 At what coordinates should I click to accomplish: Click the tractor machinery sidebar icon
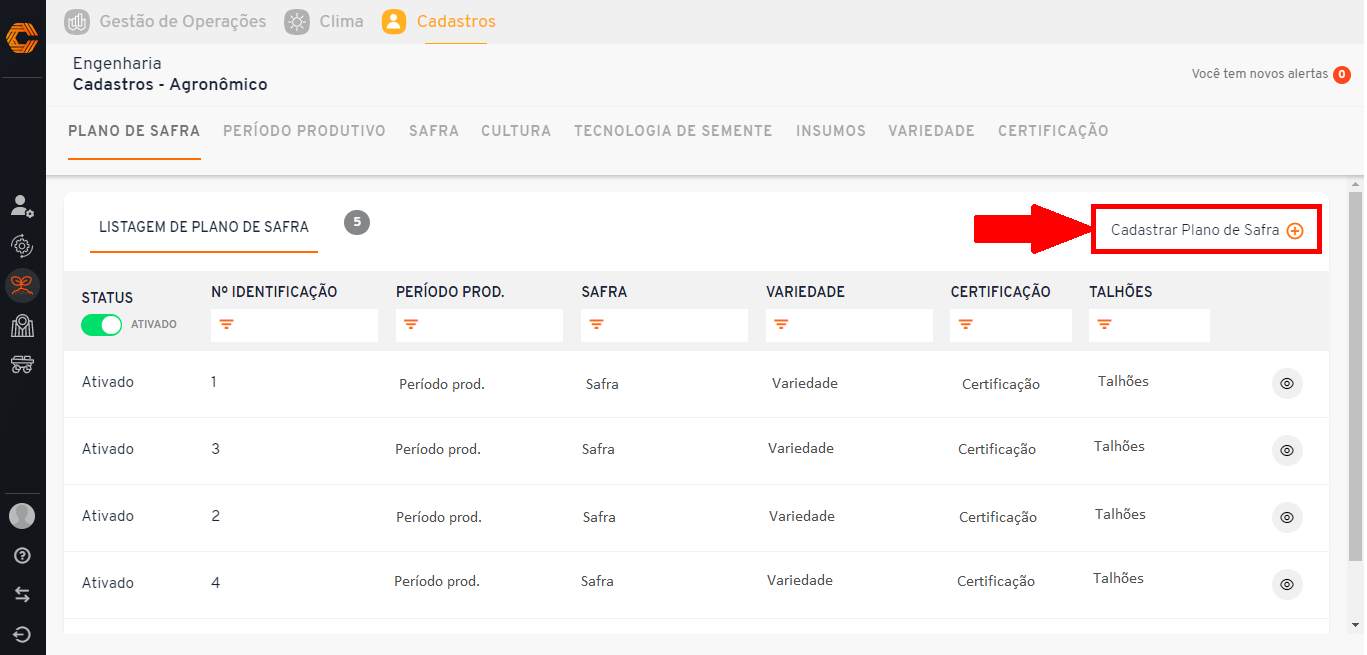coord(22,364)
